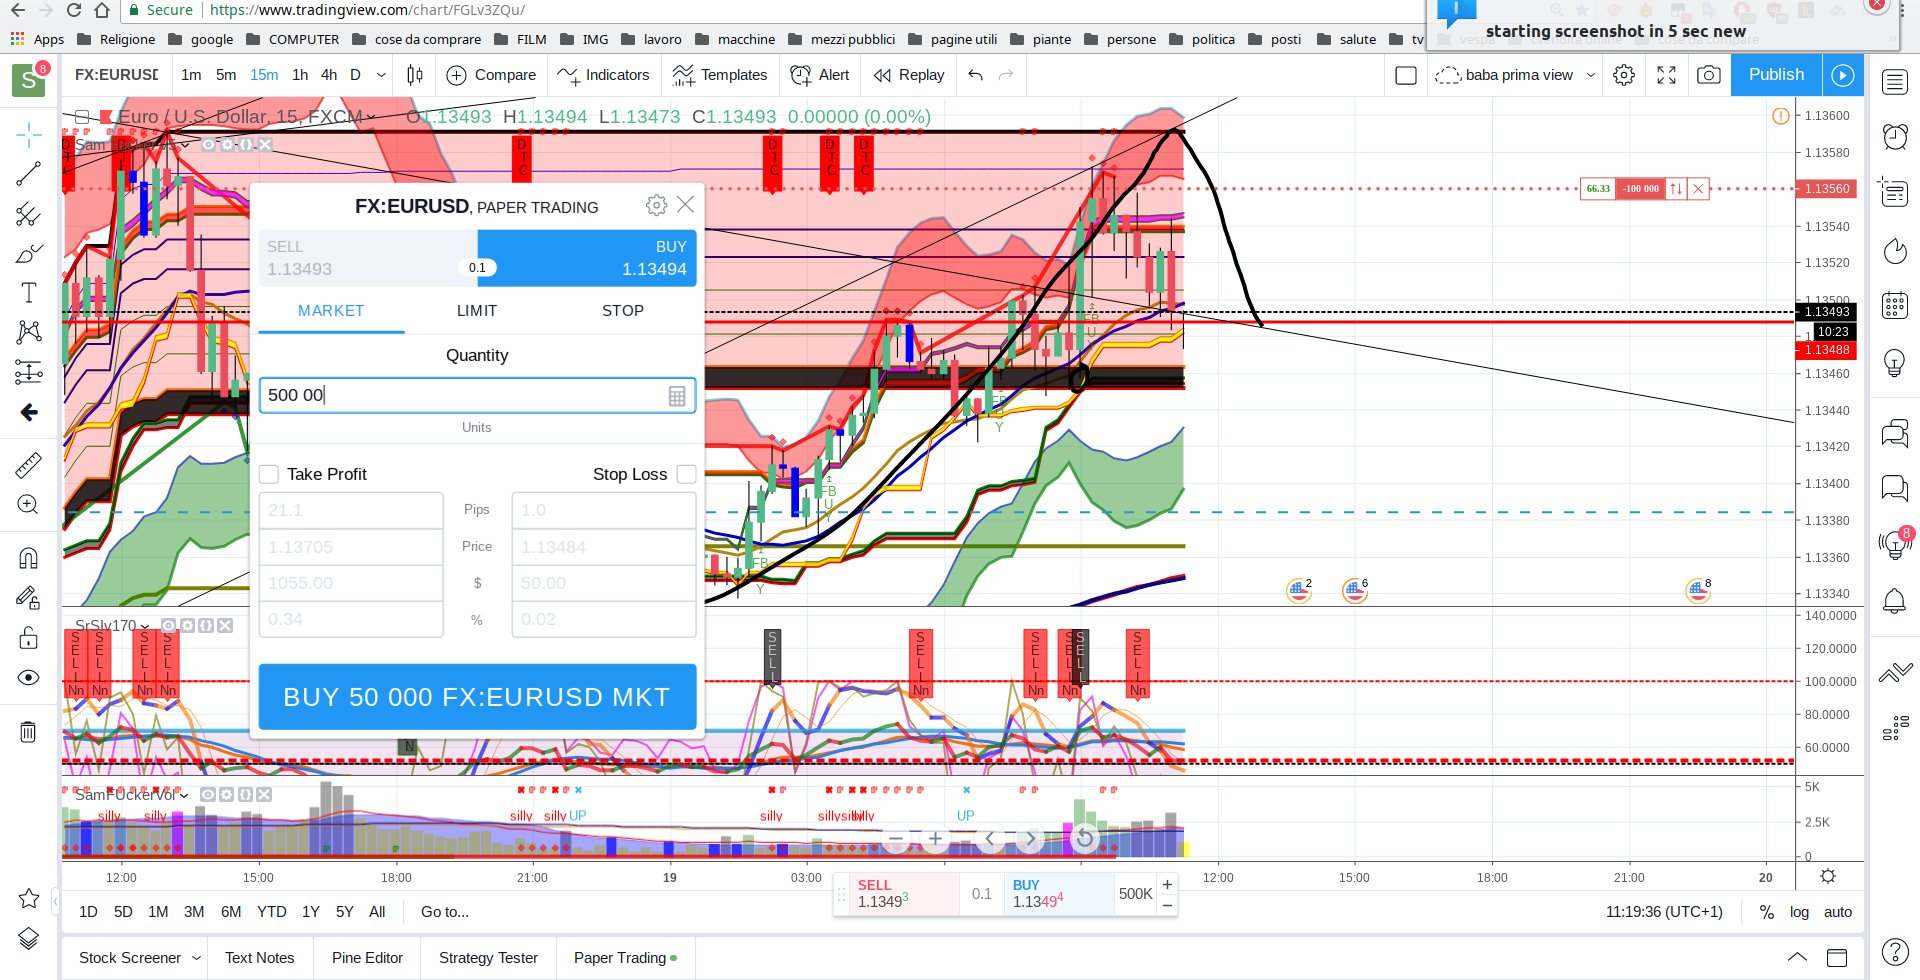1920x980 pixels.
Task: Switch to LIMIT order tab
Action: tap(477, 311)
